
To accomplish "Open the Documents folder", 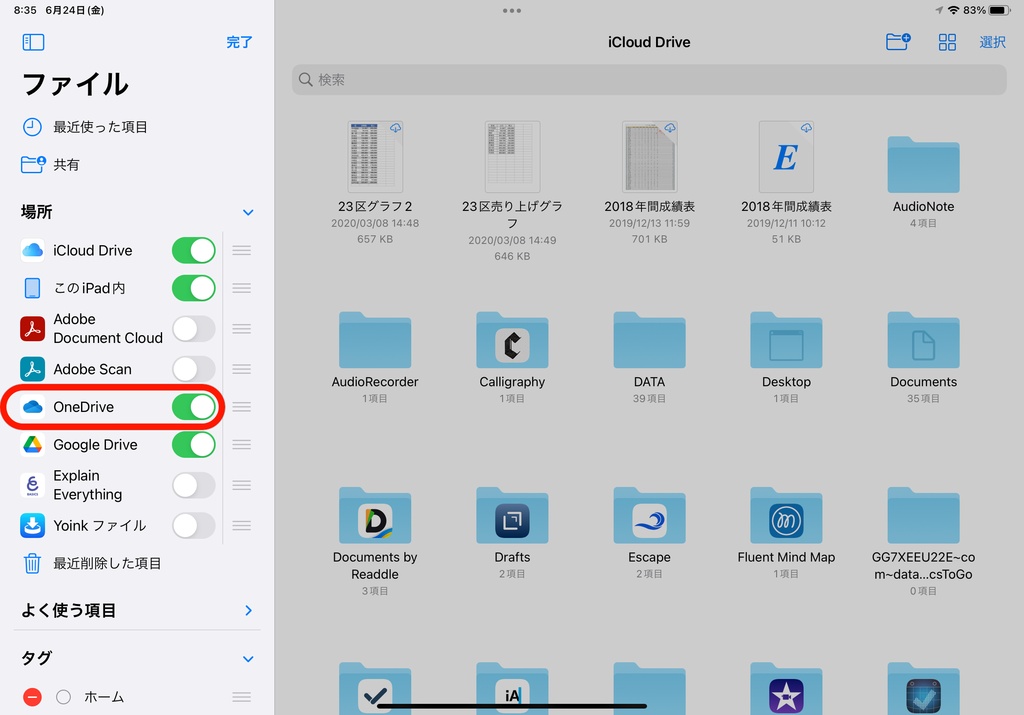I will tap(923, 340).
